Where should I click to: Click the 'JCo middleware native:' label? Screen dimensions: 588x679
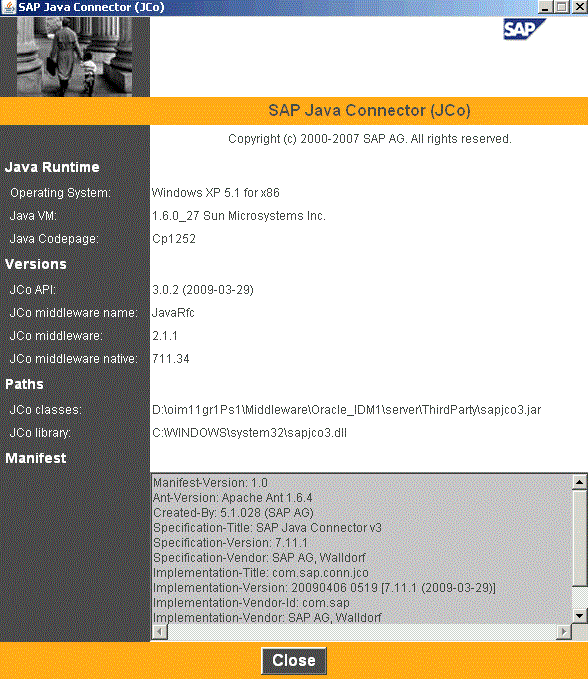[73, 359]
